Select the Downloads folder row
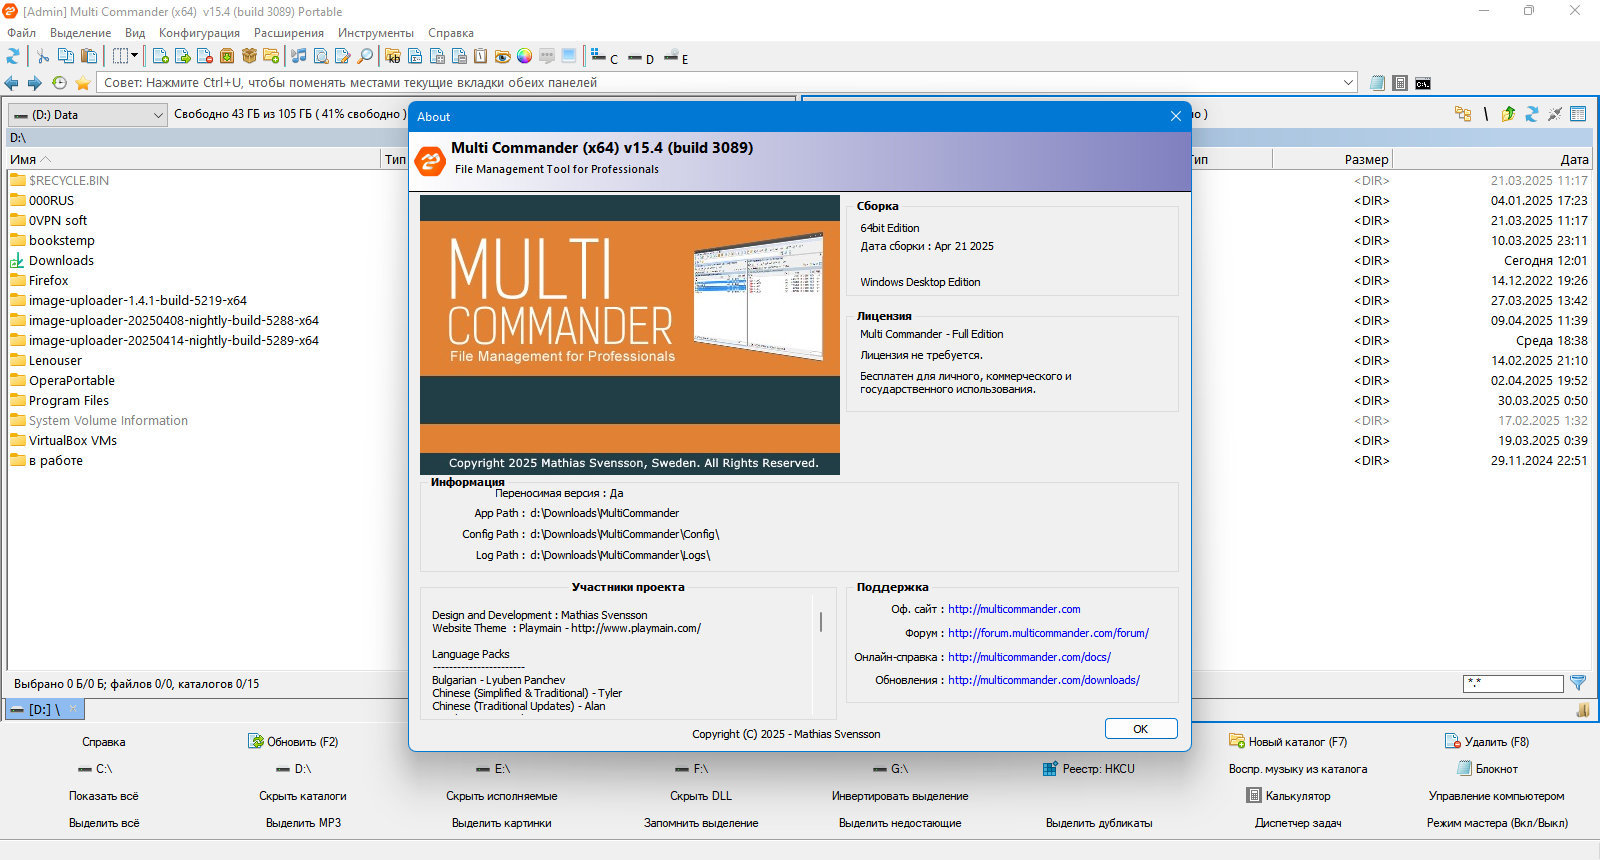 [x=61, y=260]
